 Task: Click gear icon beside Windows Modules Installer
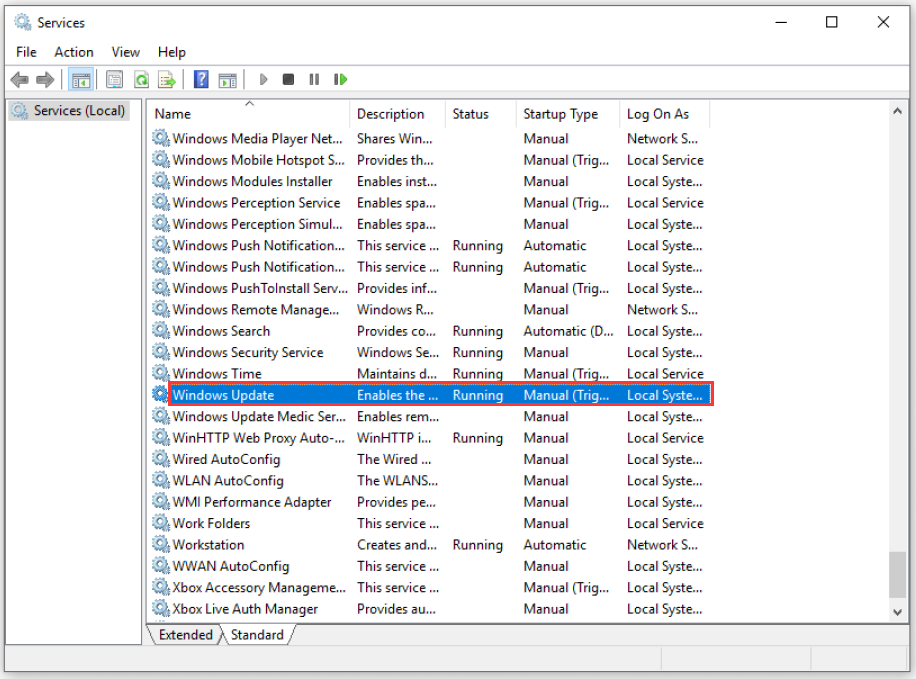point(160,181)
